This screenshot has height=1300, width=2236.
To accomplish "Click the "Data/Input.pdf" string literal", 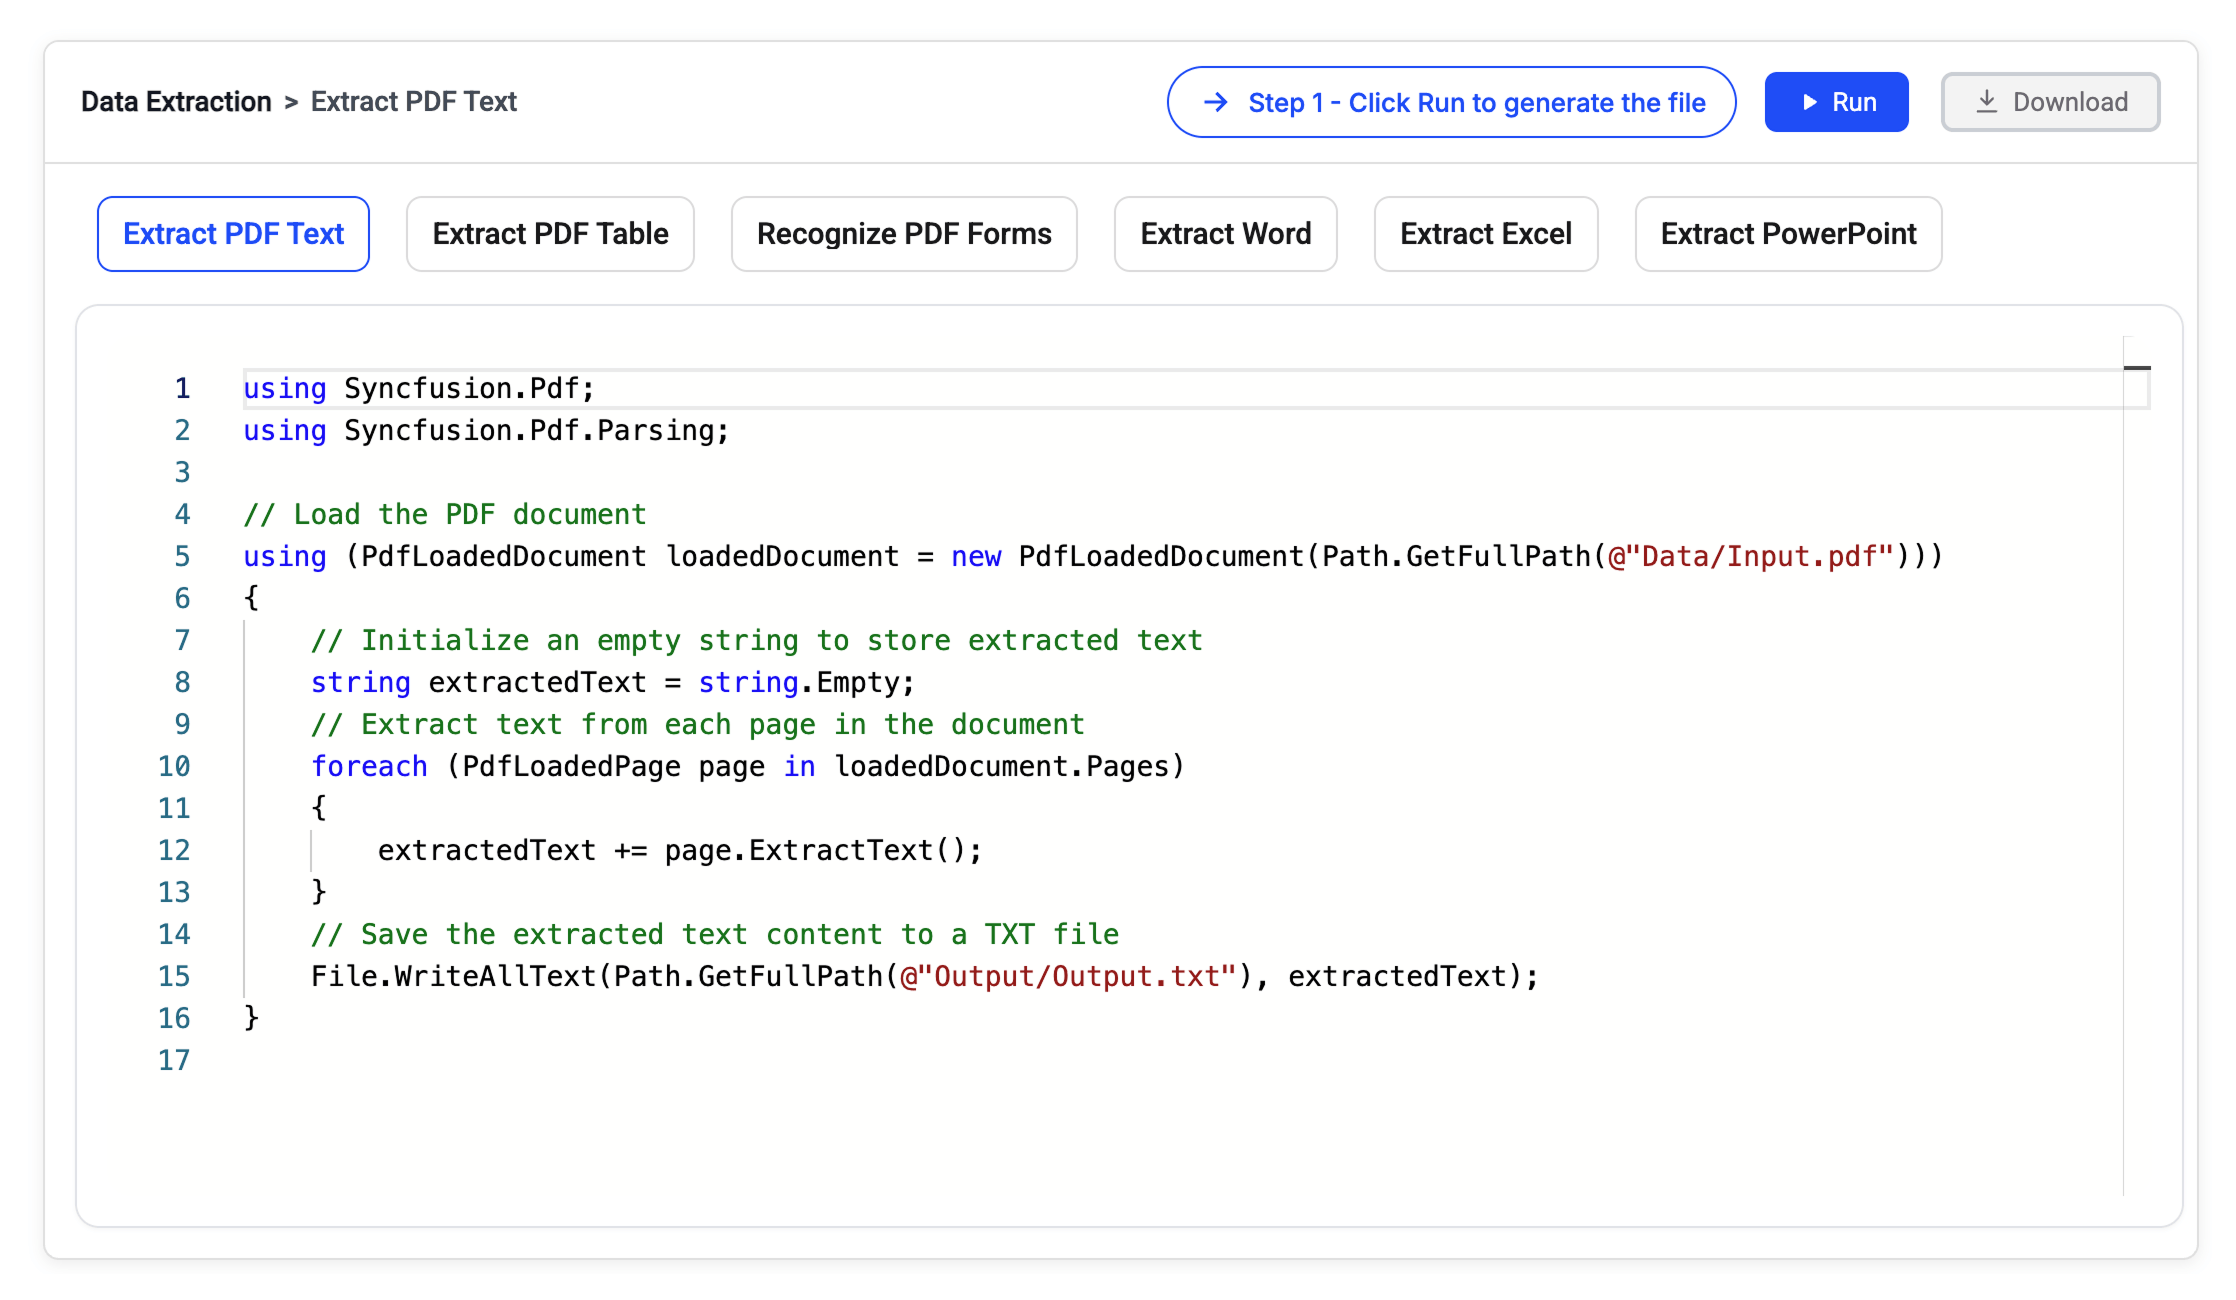I will click(x=1751, y=556).
